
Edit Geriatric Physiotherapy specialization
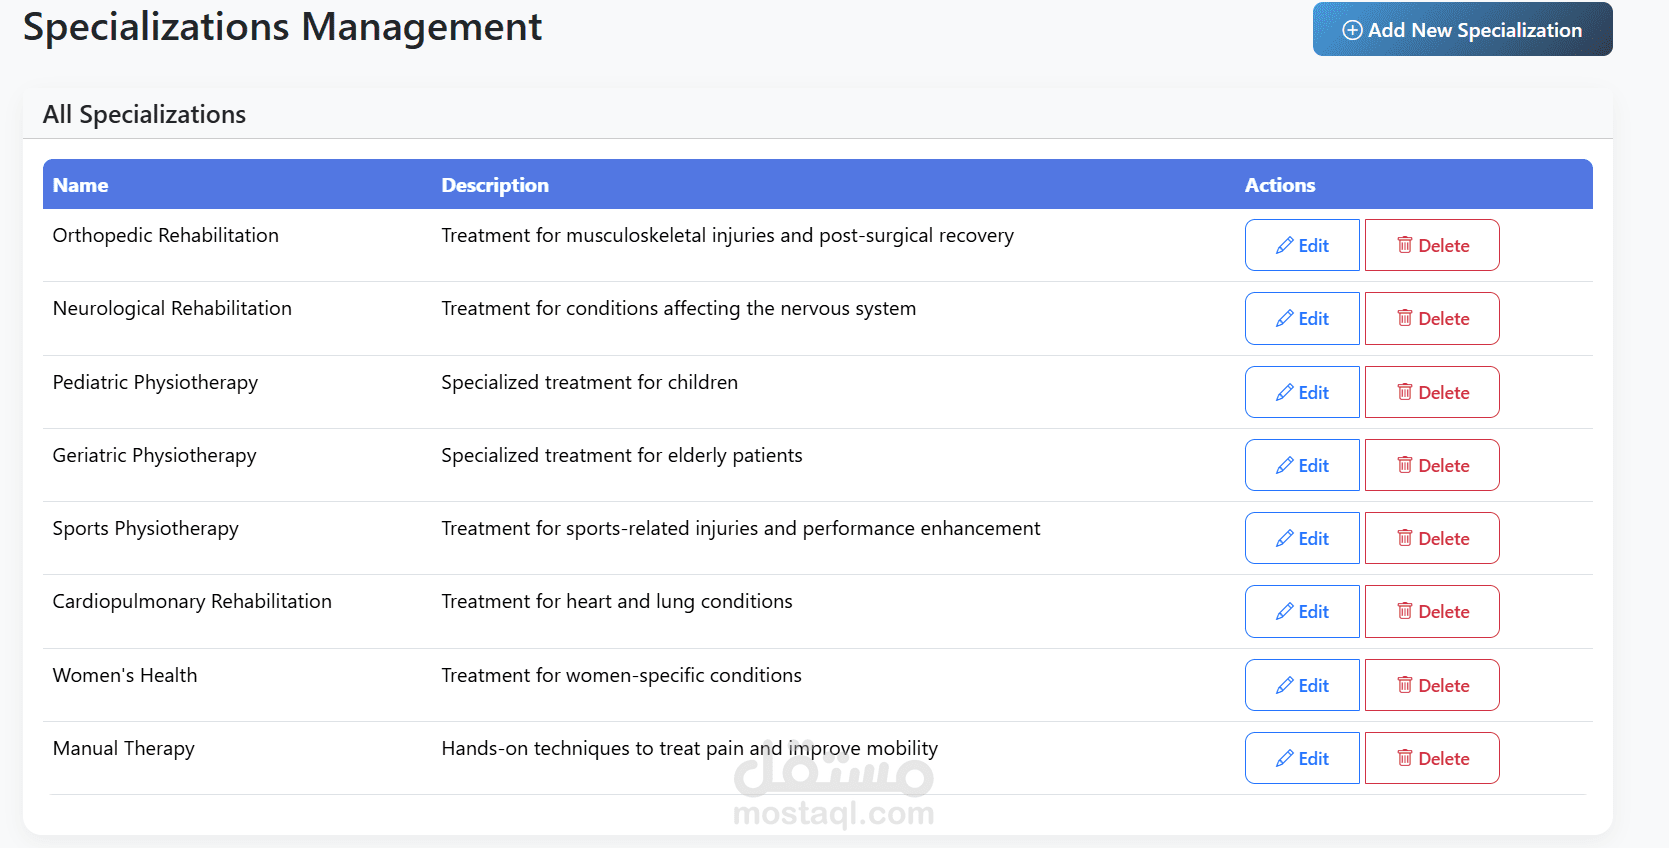[1302, 465]
